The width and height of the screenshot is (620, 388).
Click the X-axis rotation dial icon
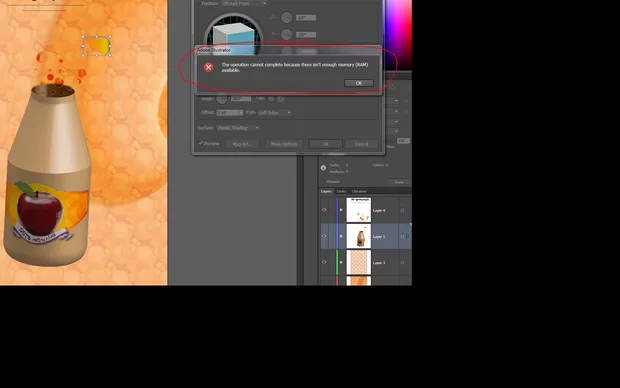click(x=286, y=17)
